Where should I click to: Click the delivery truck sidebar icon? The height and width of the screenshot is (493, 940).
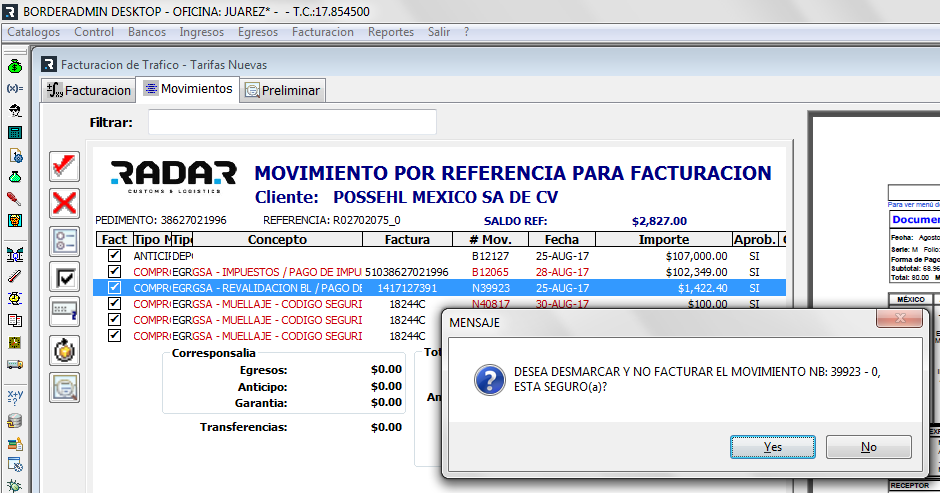[x=15, y=364]
